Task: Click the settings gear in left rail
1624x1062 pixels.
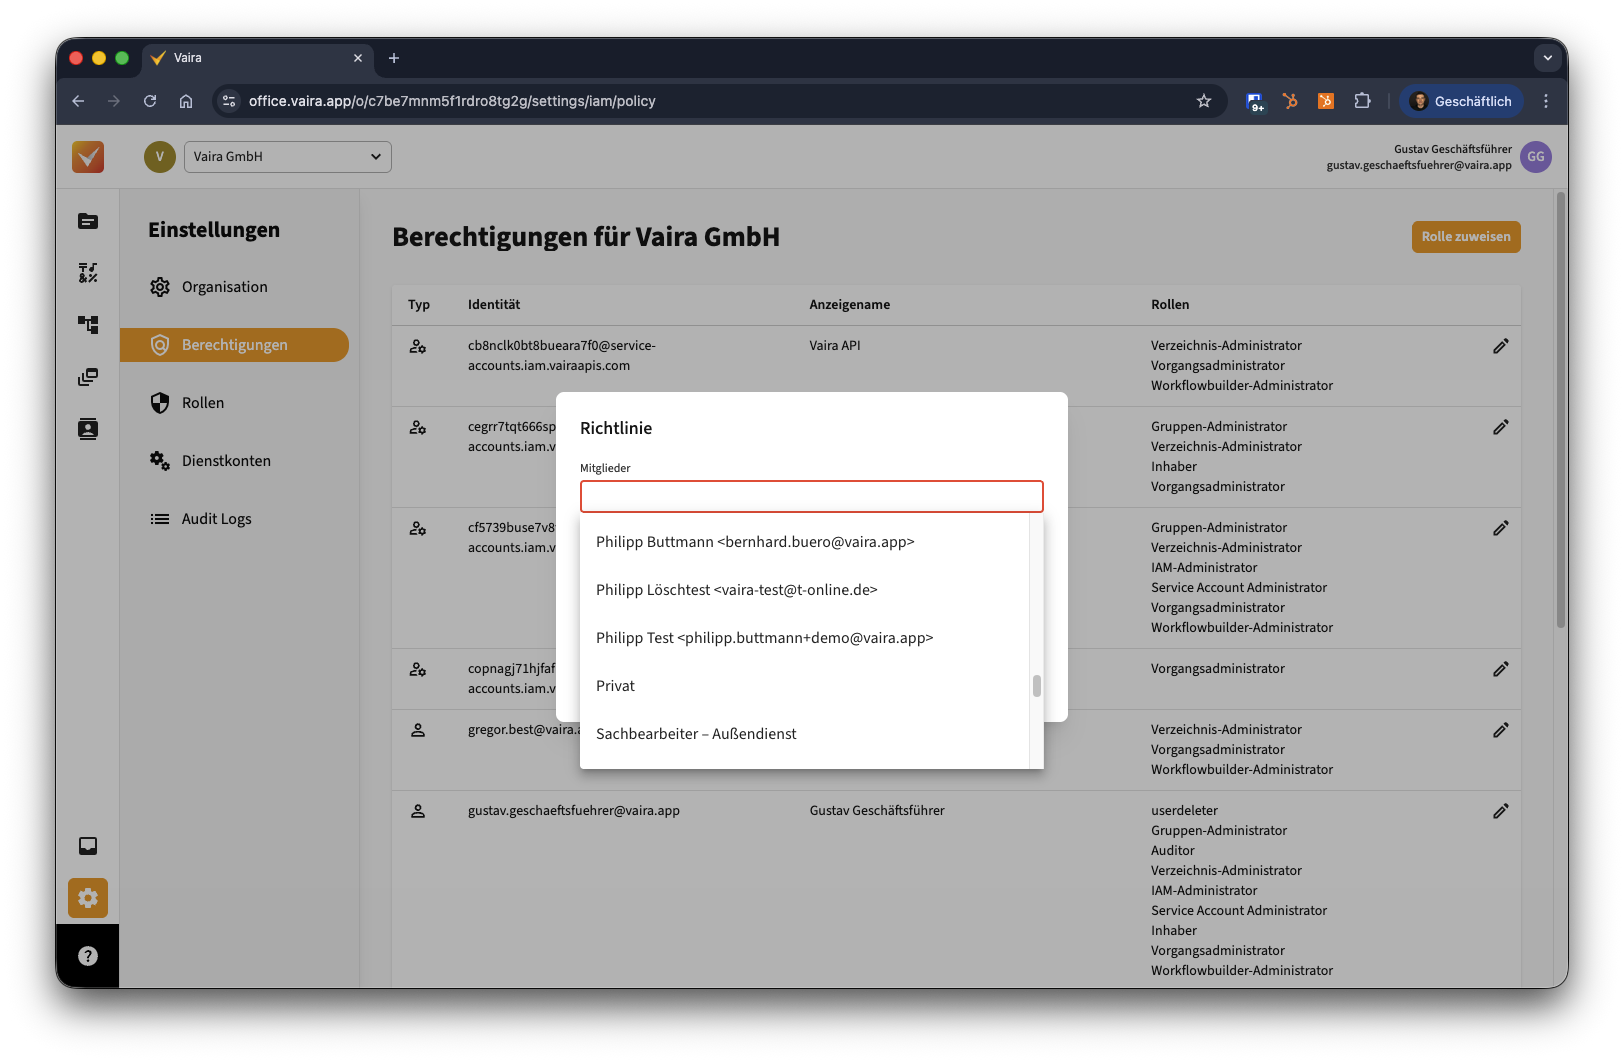Action: point(88,898)
